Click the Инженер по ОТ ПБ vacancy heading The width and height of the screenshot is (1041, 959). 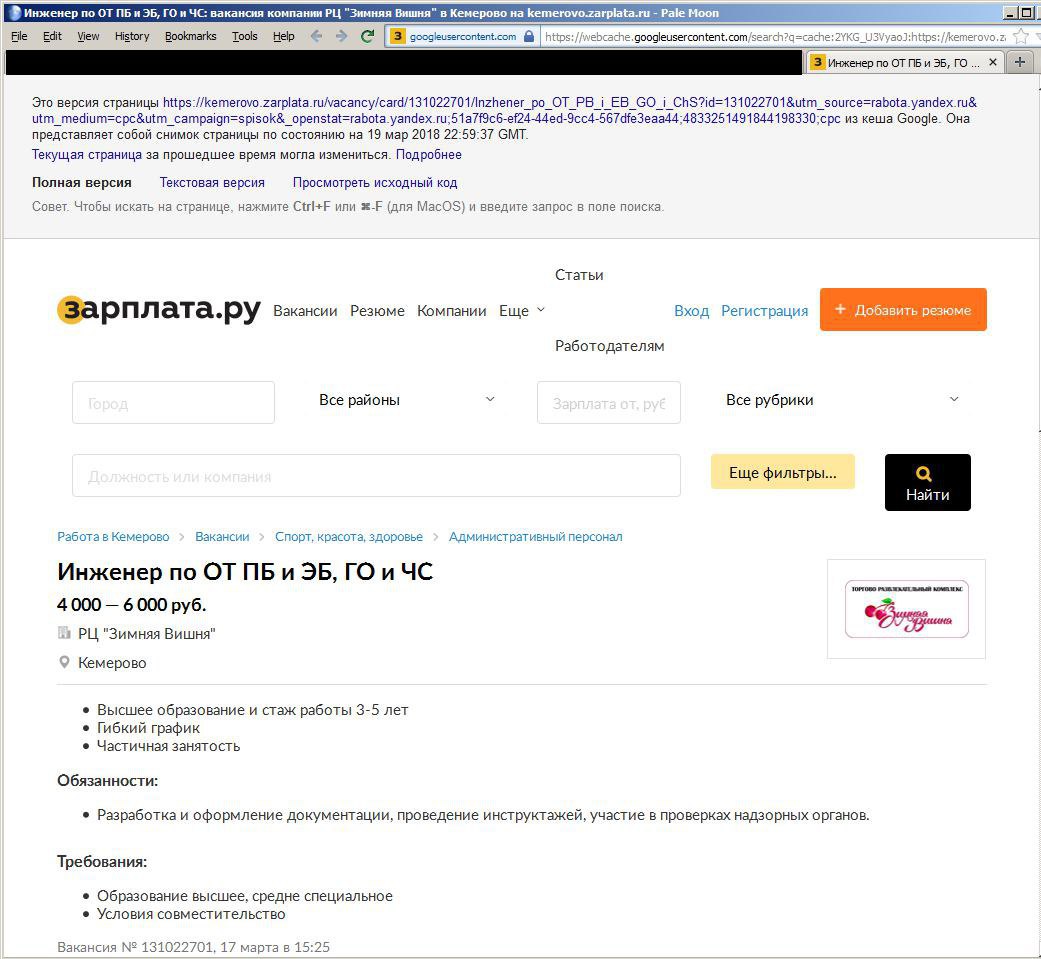coord(245,572)
